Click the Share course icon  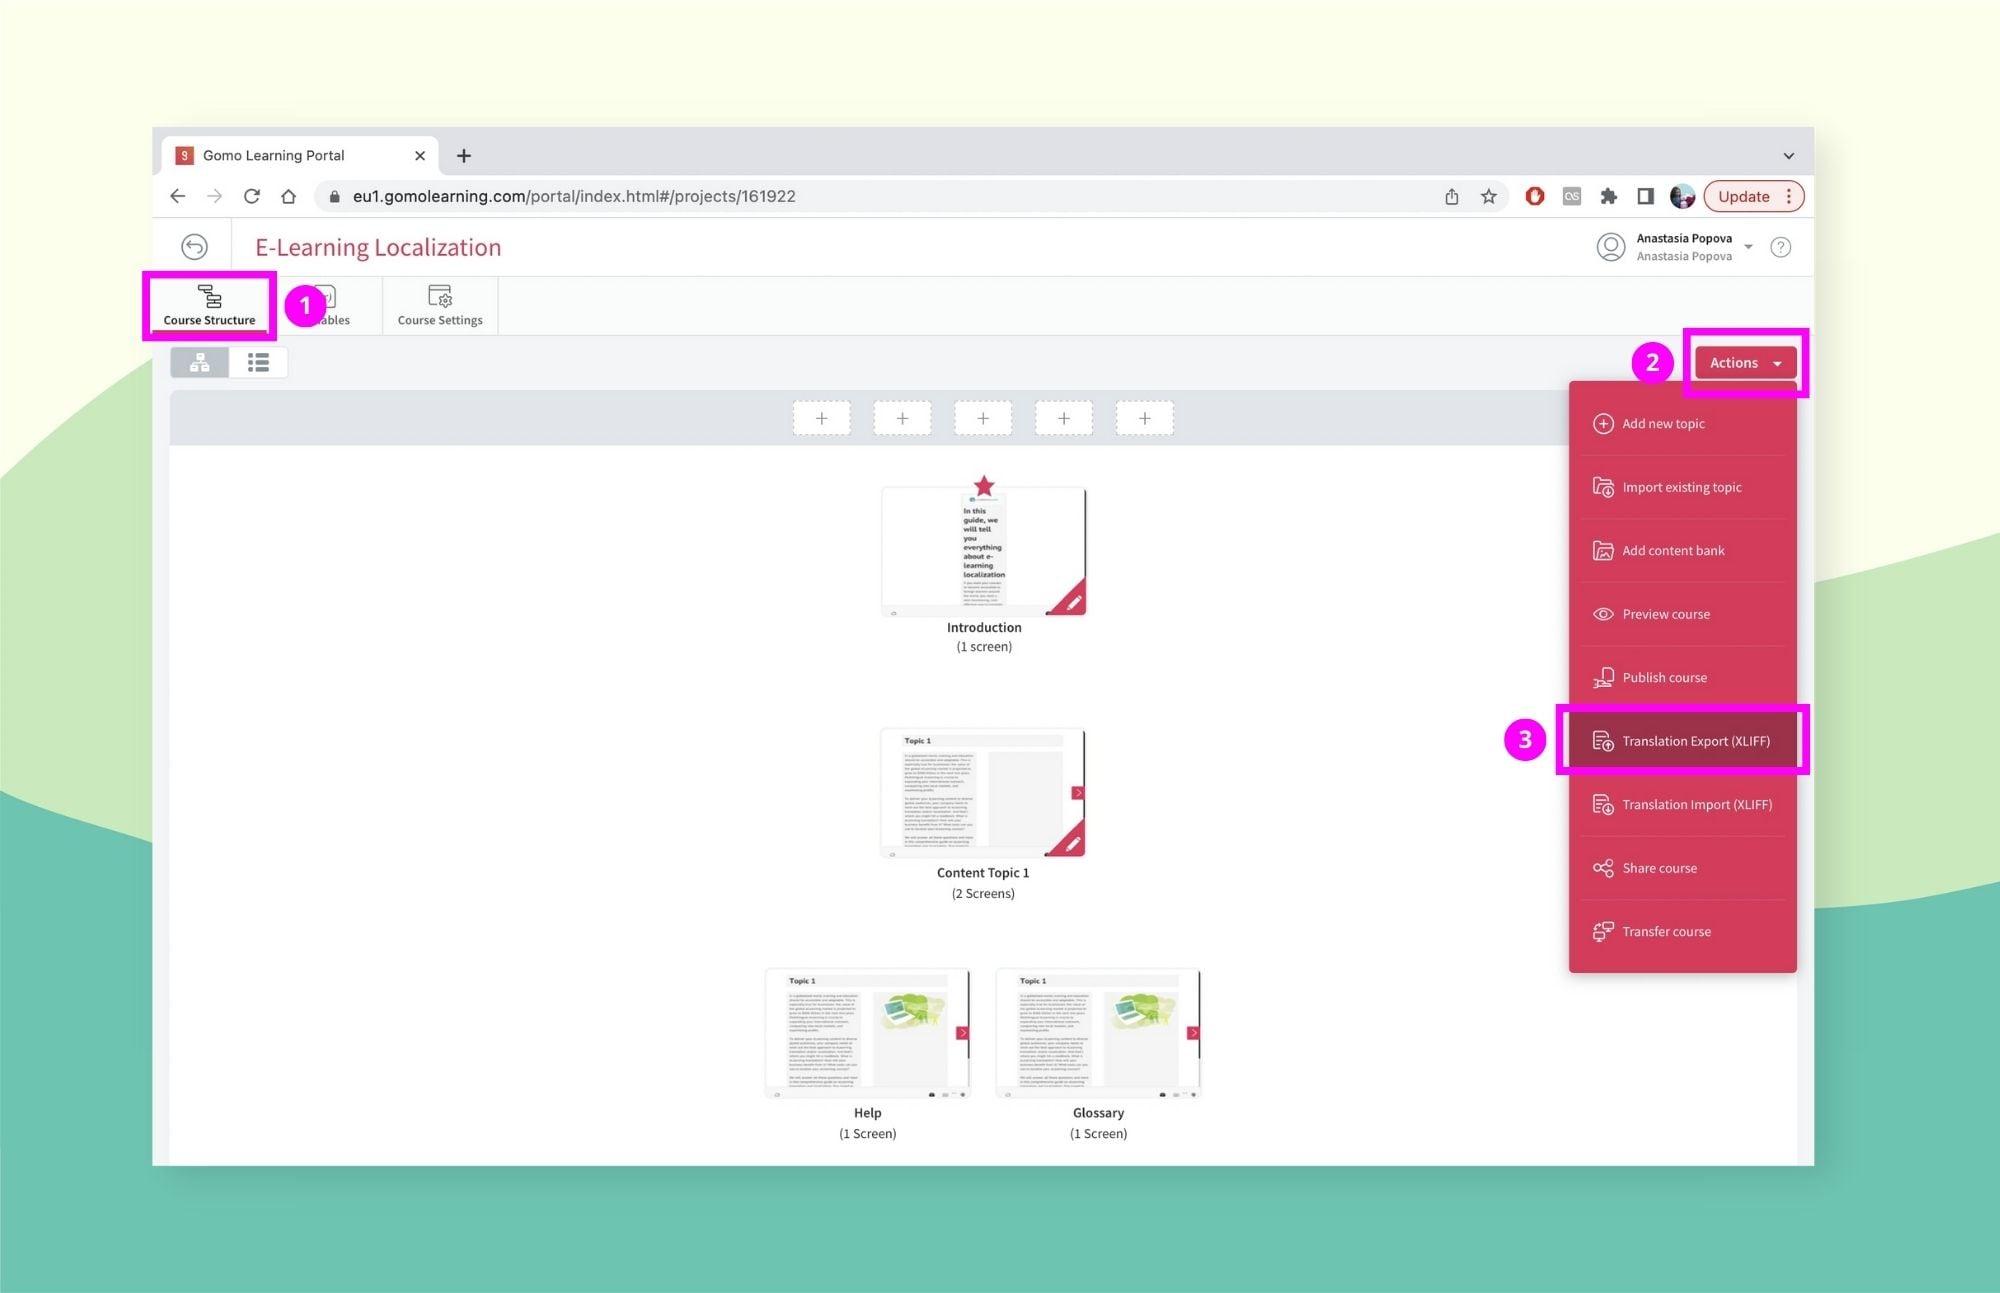point(1603,868)
